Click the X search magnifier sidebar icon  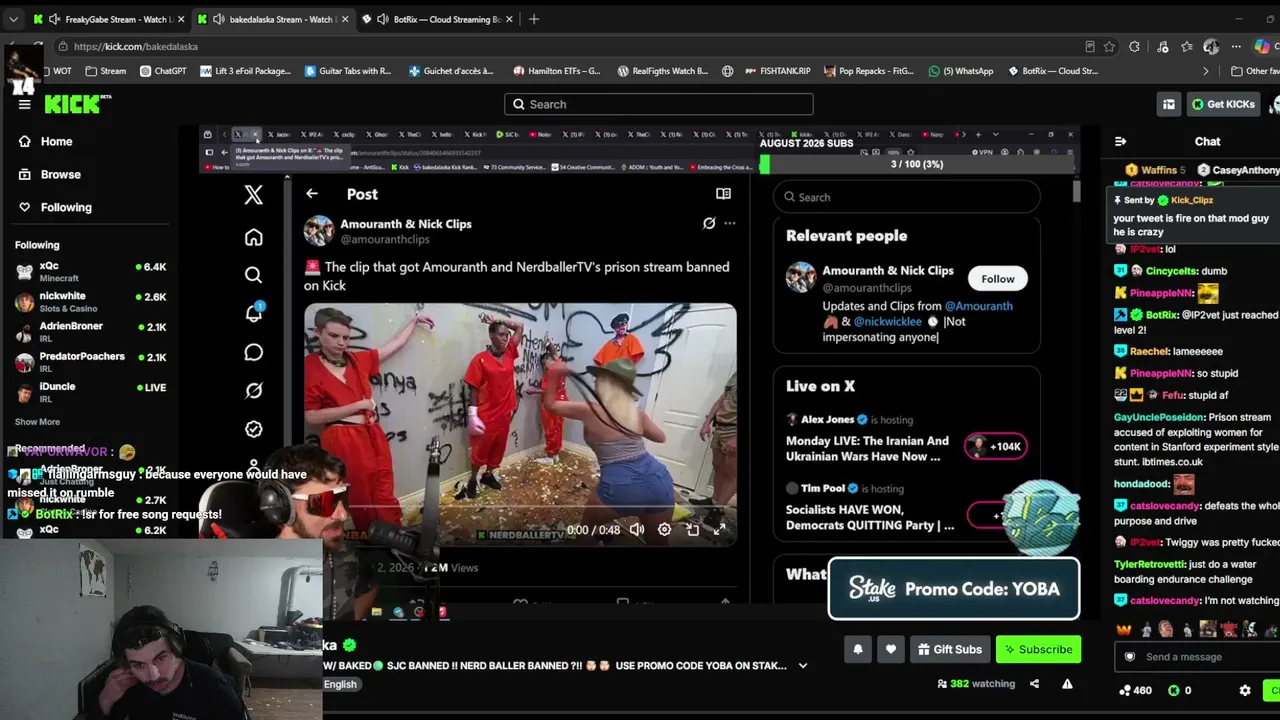tap(253, 275)
